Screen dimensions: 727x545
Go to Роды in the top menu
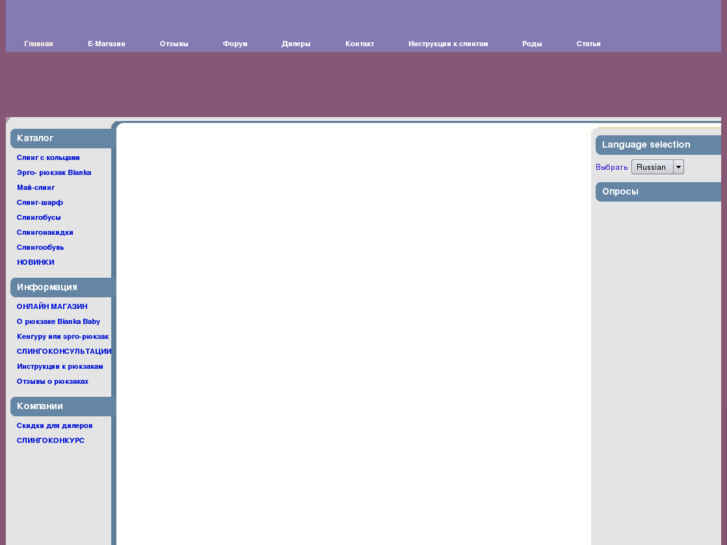pyautogui.click(x=532, y=44)
